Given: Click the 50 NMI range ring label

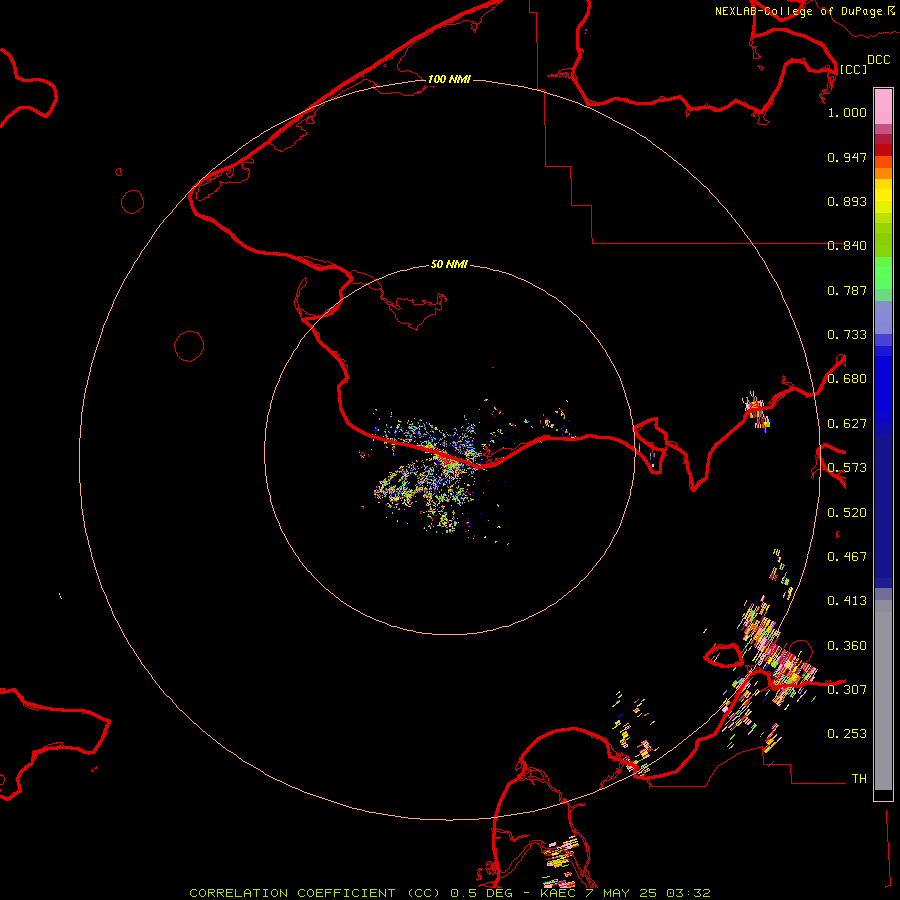Looking at the screenshot, I should (449, 264).
